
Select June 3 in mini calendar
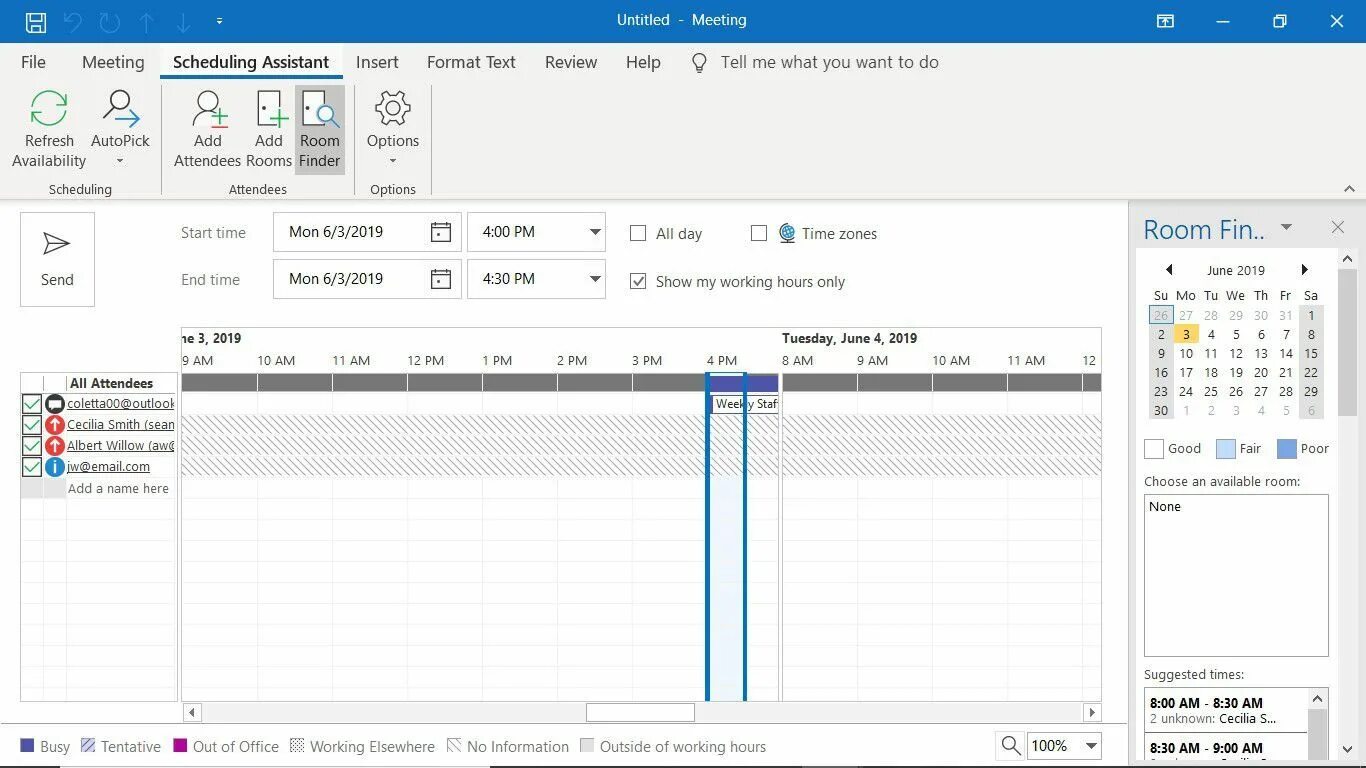[x=1186, y=334]
